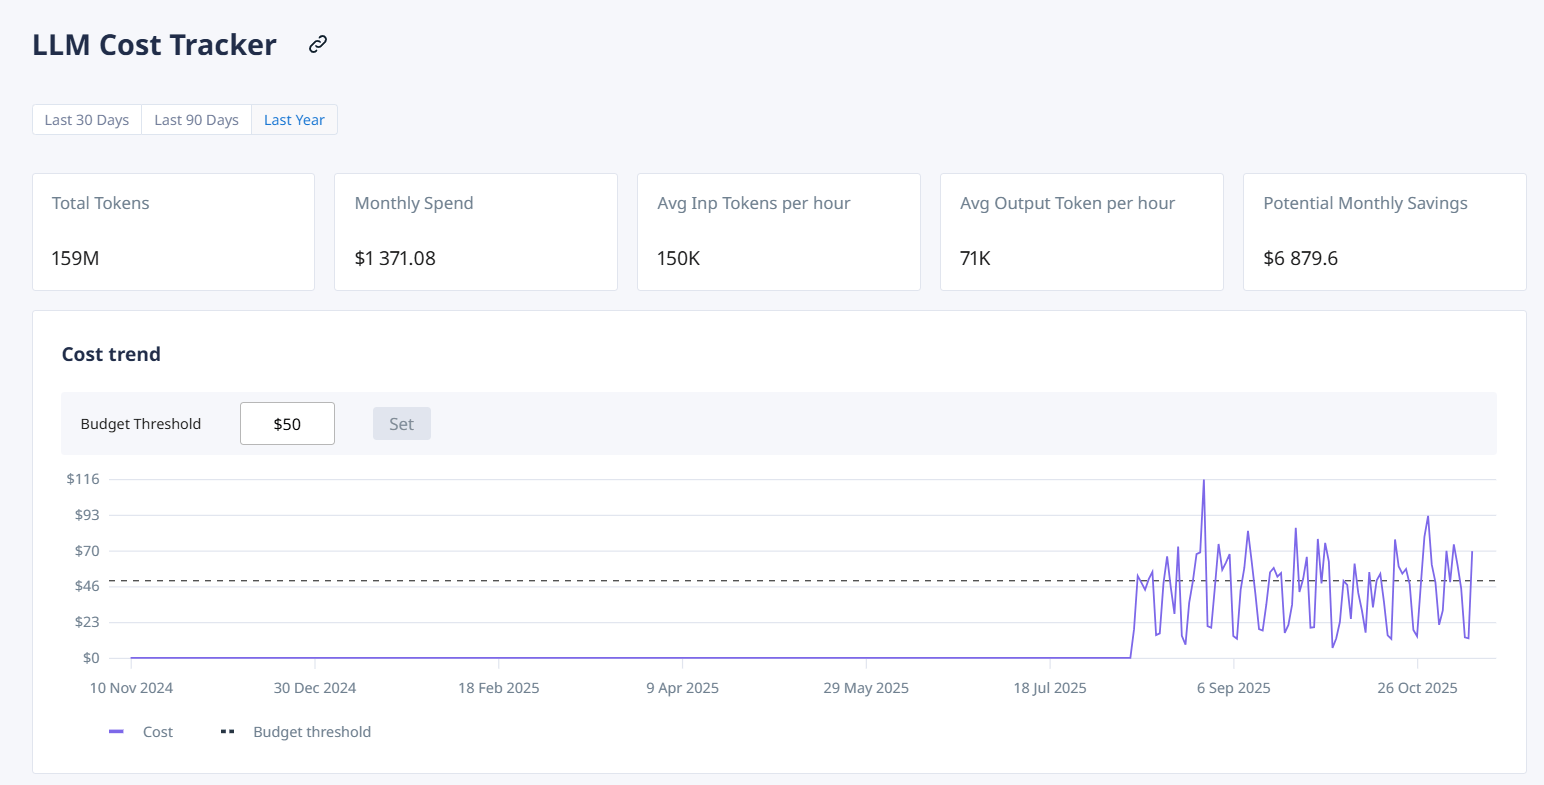Click the Cost legend line marker
The width and height of the screenshot is (1544, 785).
(x=115, y=731)
